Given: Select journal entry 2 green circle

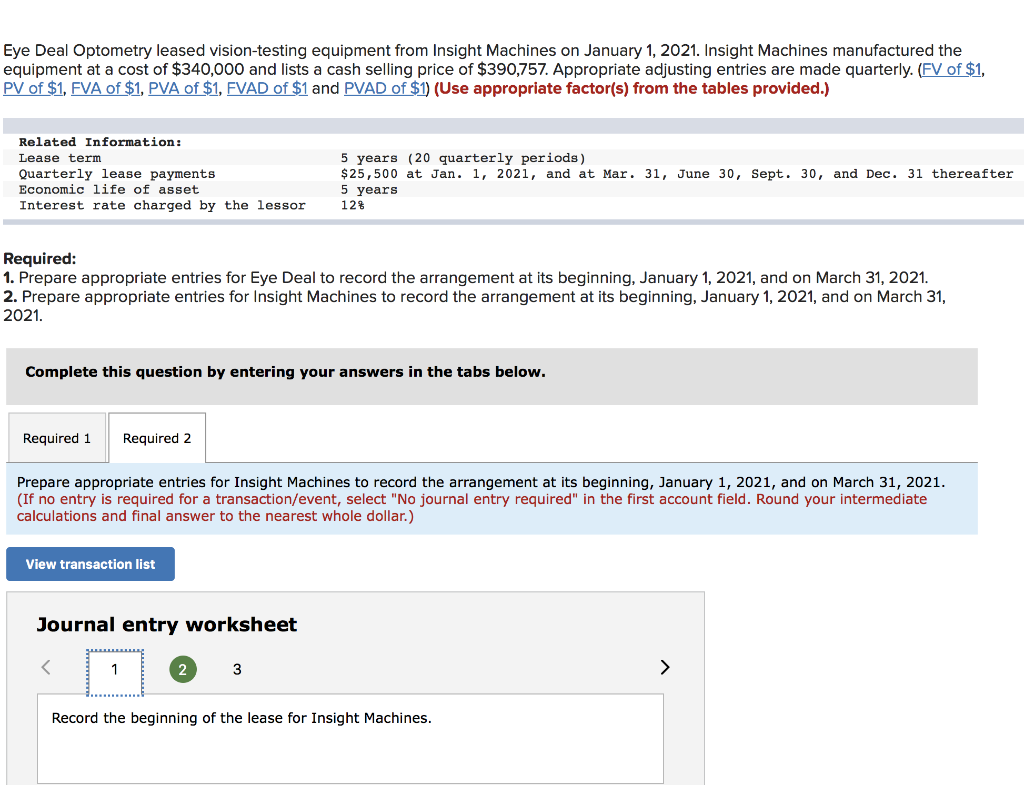Looking at the screenshot, I should click(x=183, y=669).
